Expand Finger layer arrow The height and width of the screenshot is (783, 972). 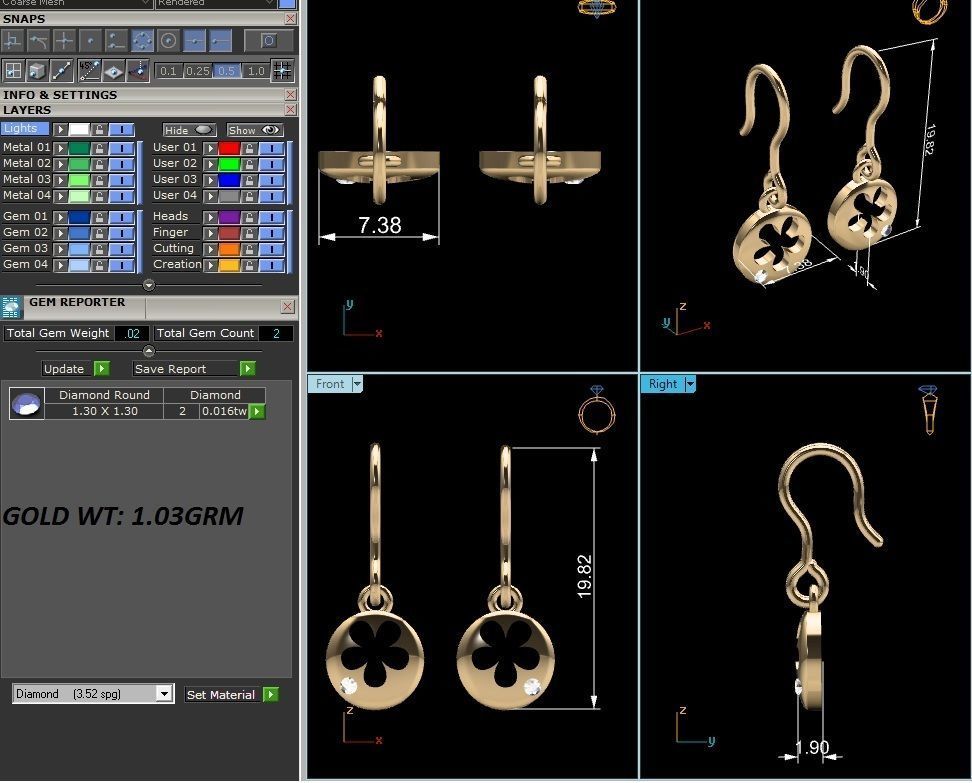coord(210,233)
